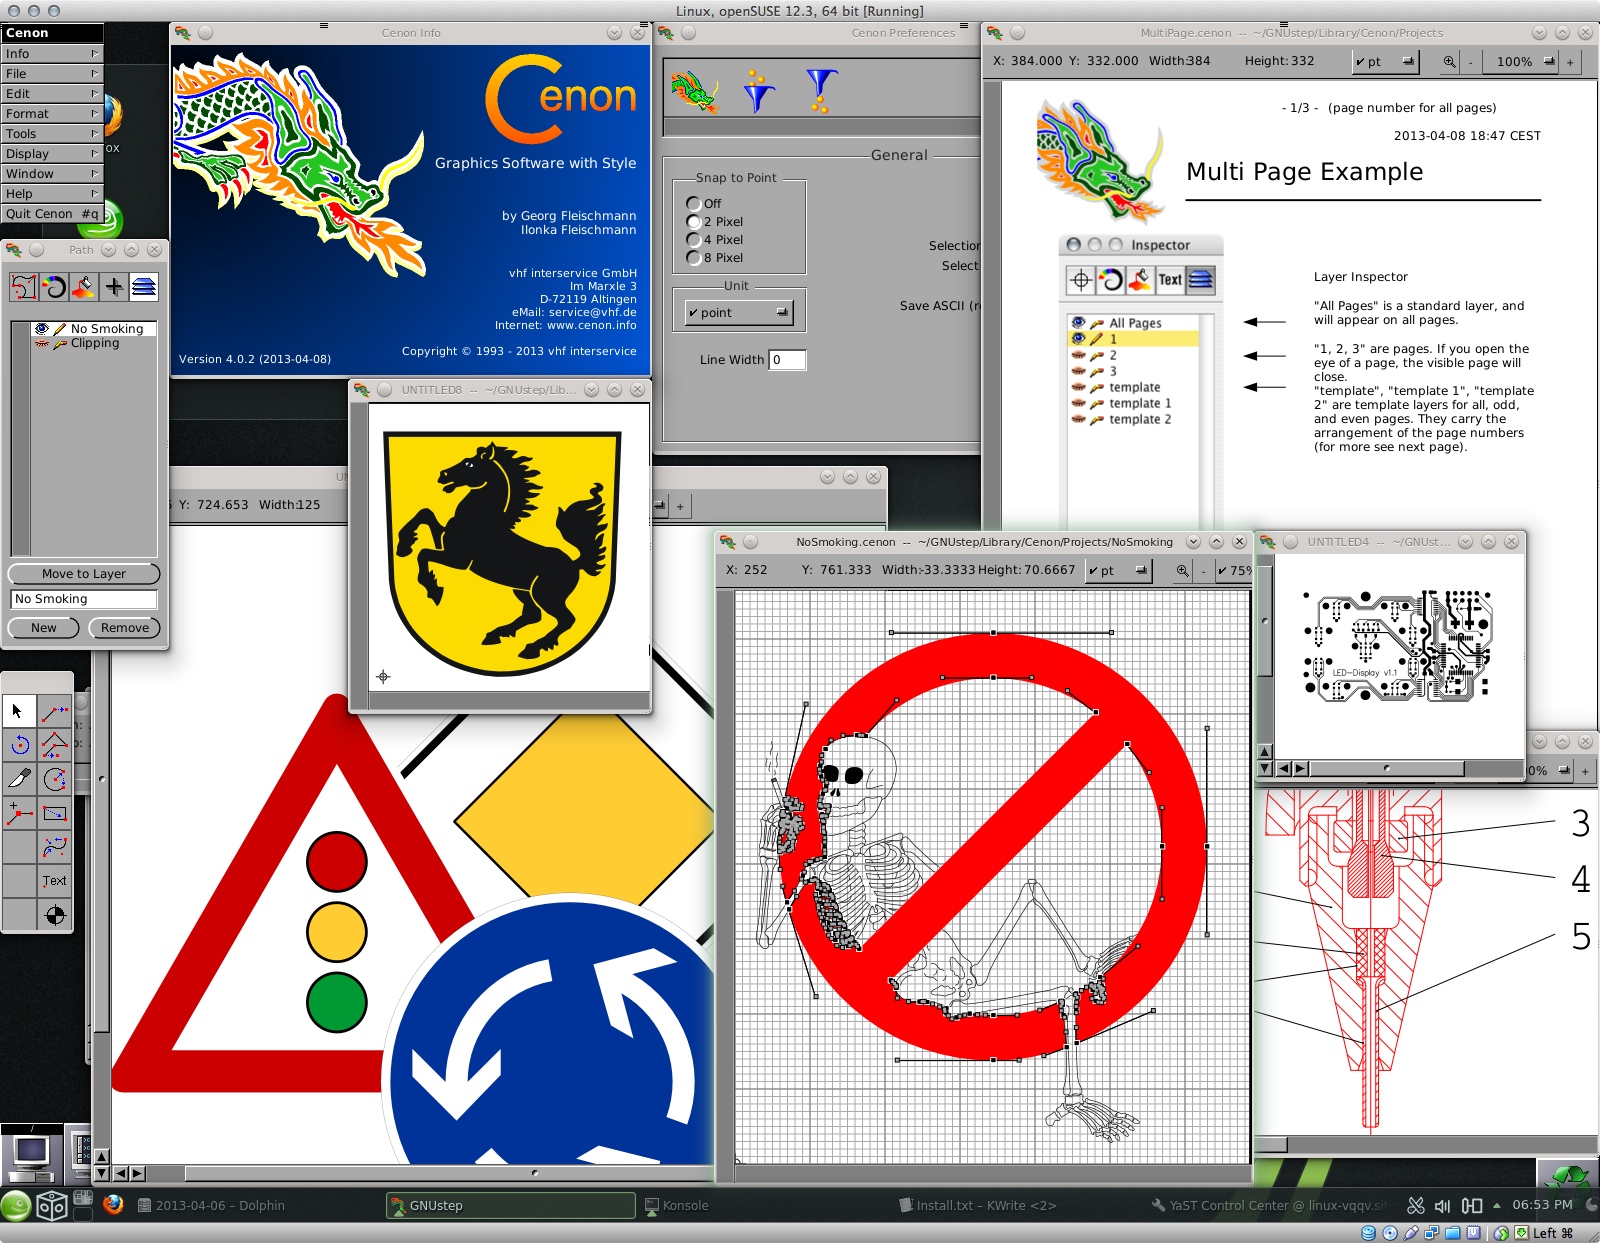Open the Format menu in Cenon menu
This screenshot has height=1243, width=1600.
[52, 114]
